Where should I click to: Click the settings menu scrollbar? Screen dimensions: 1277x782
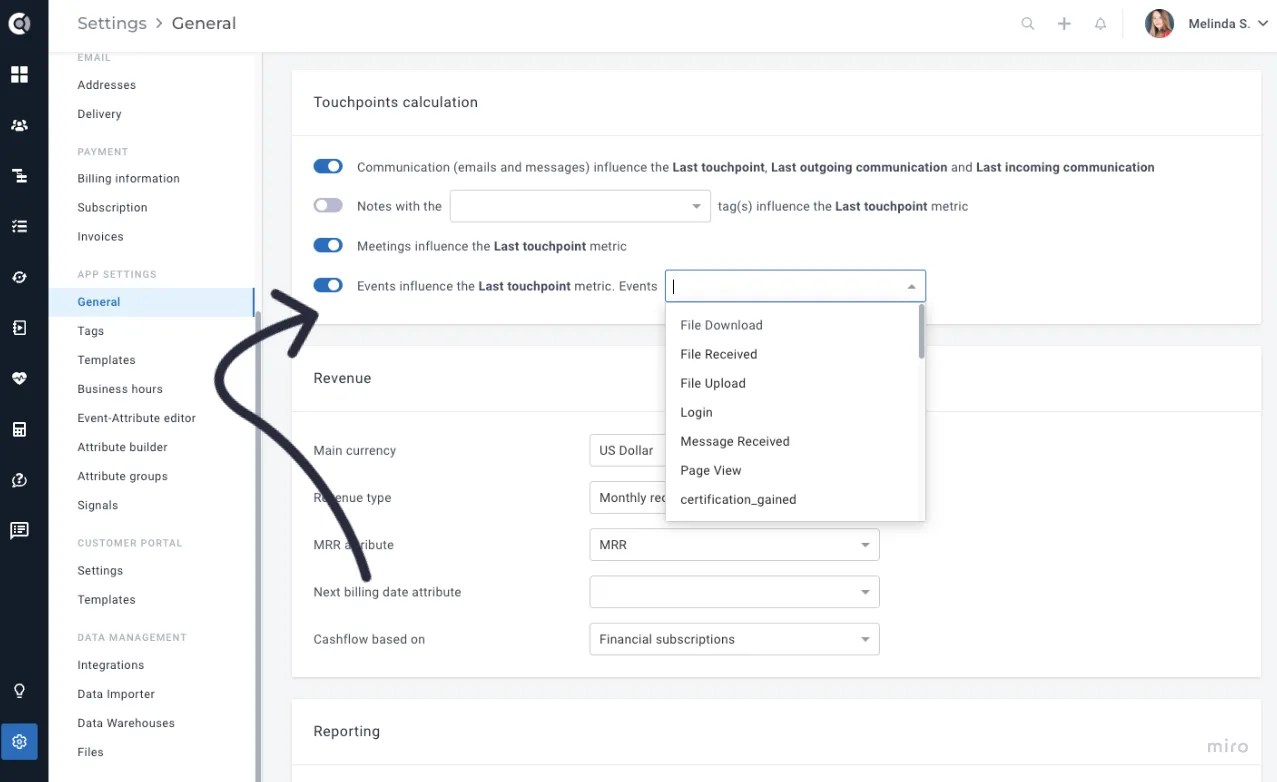coord(258,545)
